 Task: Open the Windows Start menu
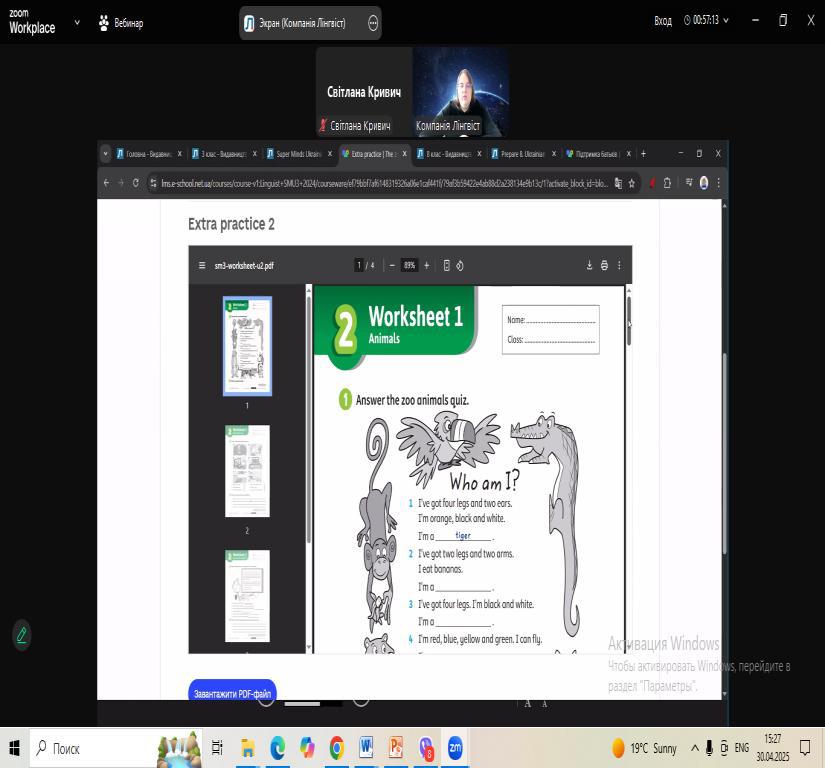click(14, 748)
